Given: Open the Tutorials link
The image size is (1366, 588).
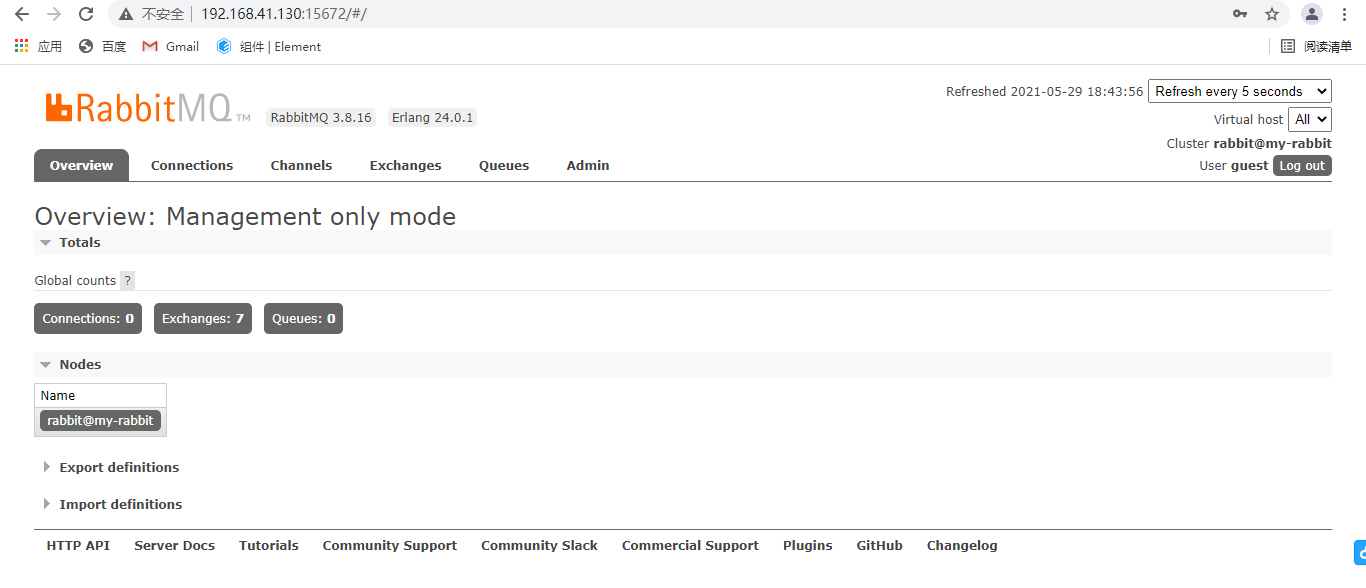Looking at the screenshot, I should 268,546.
